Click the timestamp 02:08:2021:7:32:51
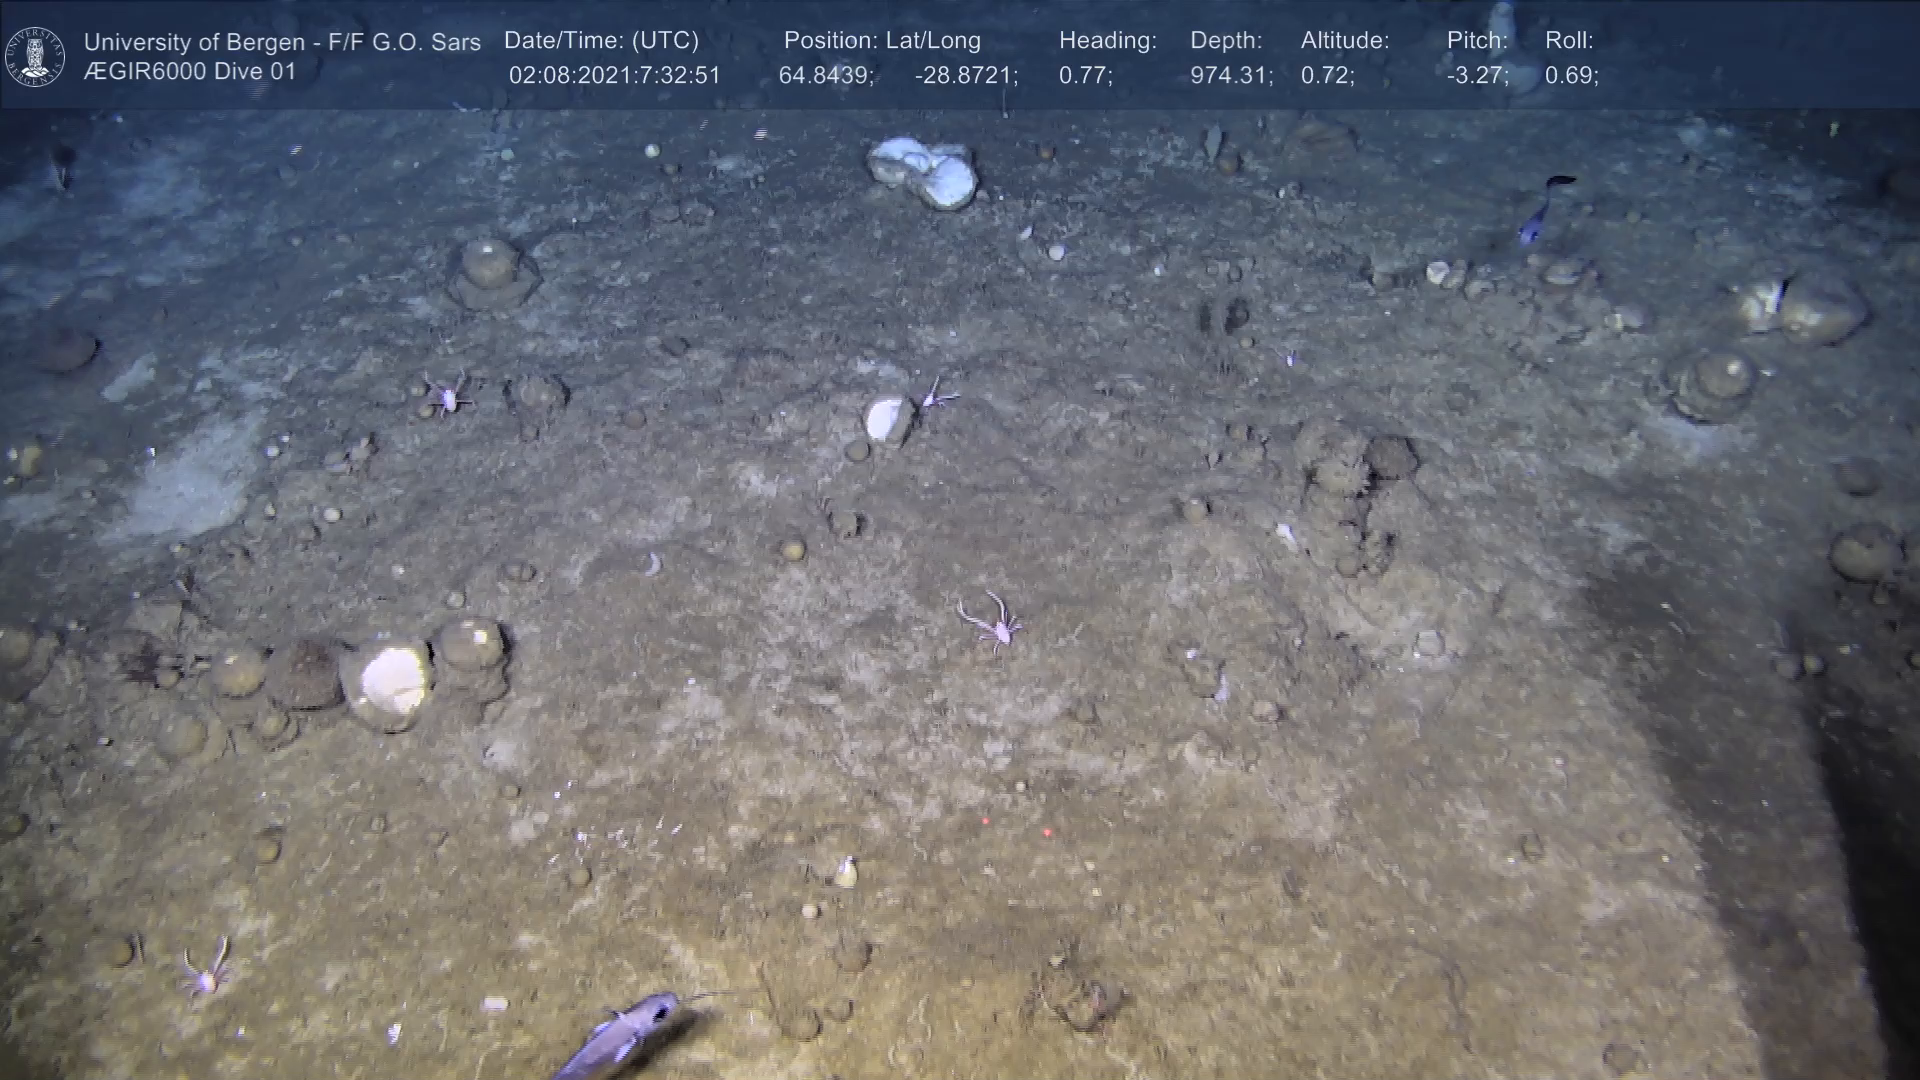This screenshot has height=1080, width=1920. pos(614,76)
